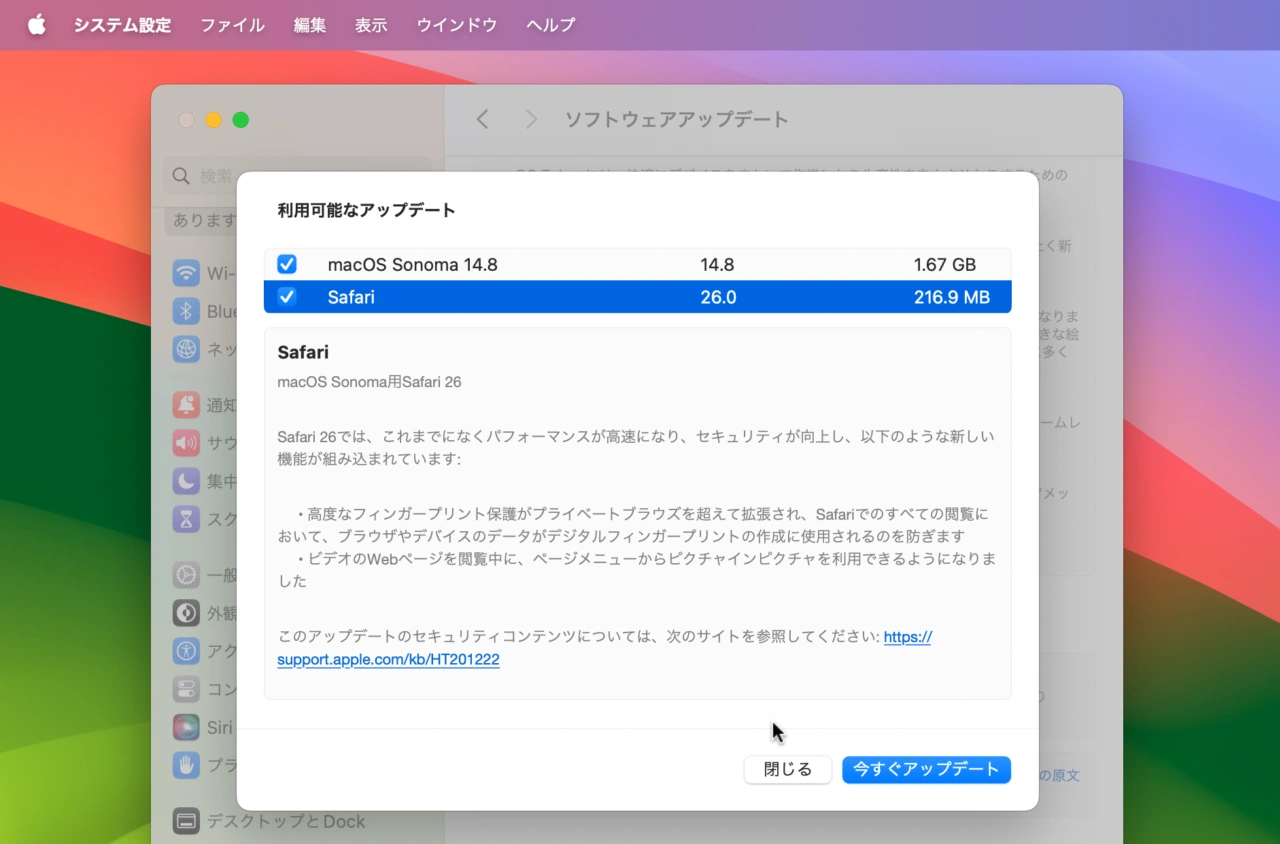Open Wi-Fi settings in the sidebar
Screen dimensions: 1280x844
pos(186,272)
